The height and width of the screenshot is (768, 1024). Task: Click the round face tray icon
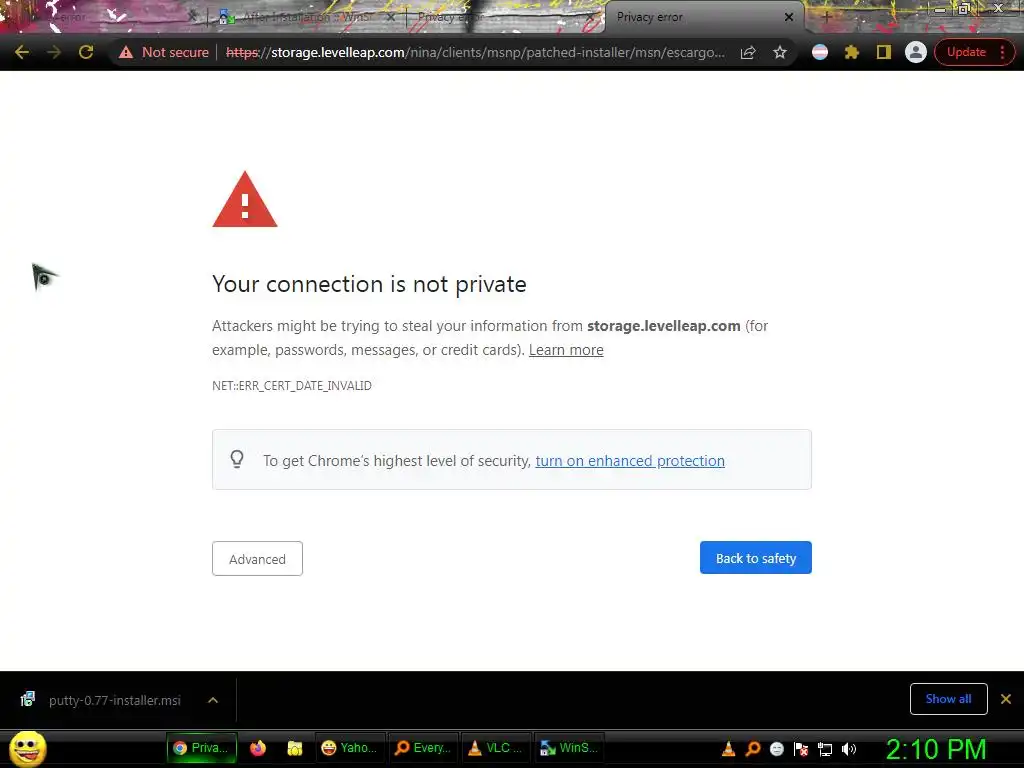click(x=776, y=749)
